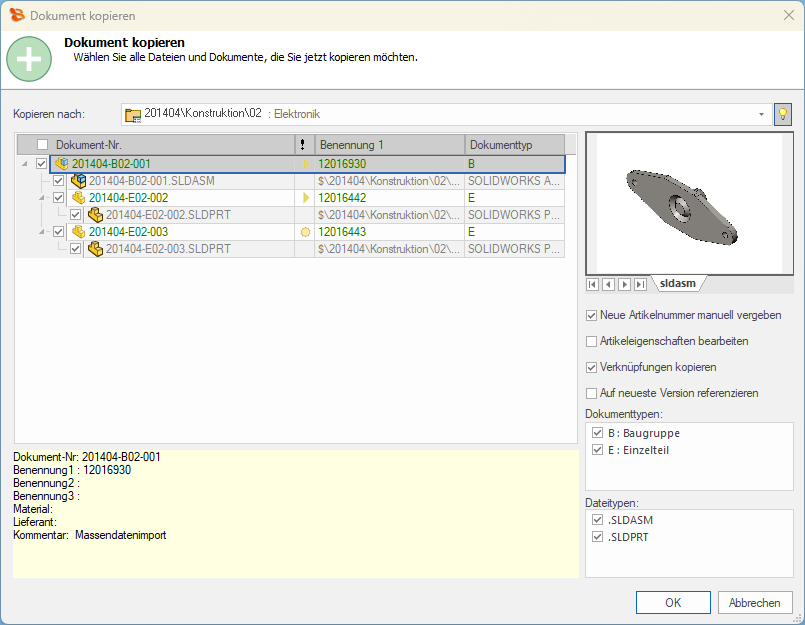Collapse the 201404-B02-001 tree node
805x625 pixels.
coord(24,163)
